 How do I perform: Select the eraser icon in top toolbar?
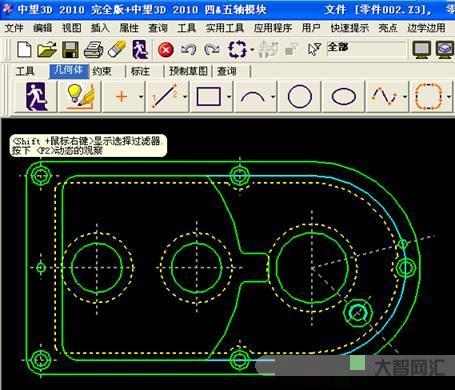(x=117, y=50)
